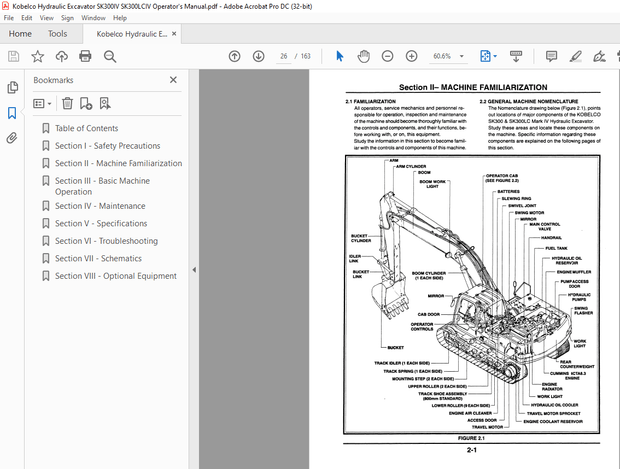
Task: Find current bookmark icon
Action: click(x=105, y=103)
